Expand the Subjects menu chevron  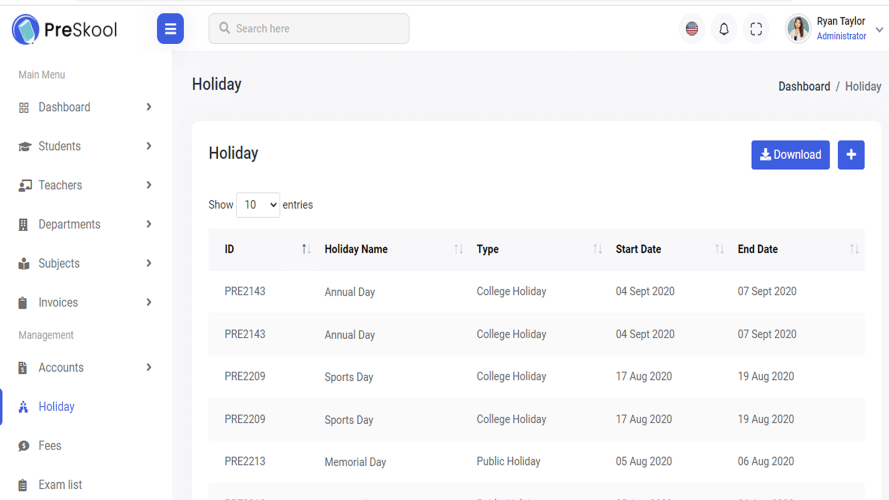149,264
